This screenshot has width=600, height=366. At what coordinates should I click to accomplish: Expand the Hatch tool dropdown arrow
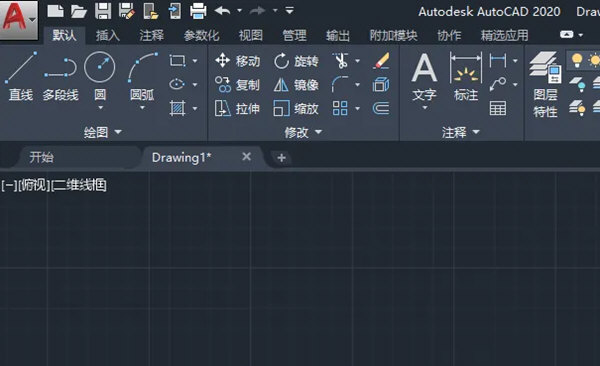pos(195,109)
